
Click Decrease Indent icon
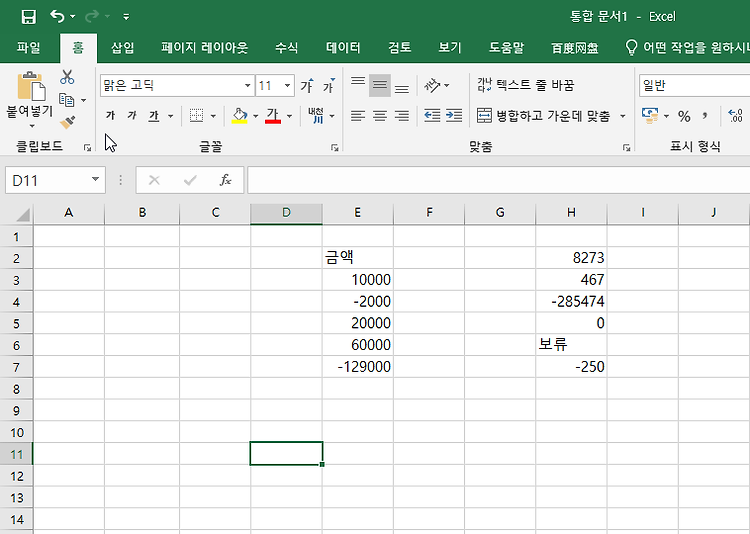[x=432, y=115]
